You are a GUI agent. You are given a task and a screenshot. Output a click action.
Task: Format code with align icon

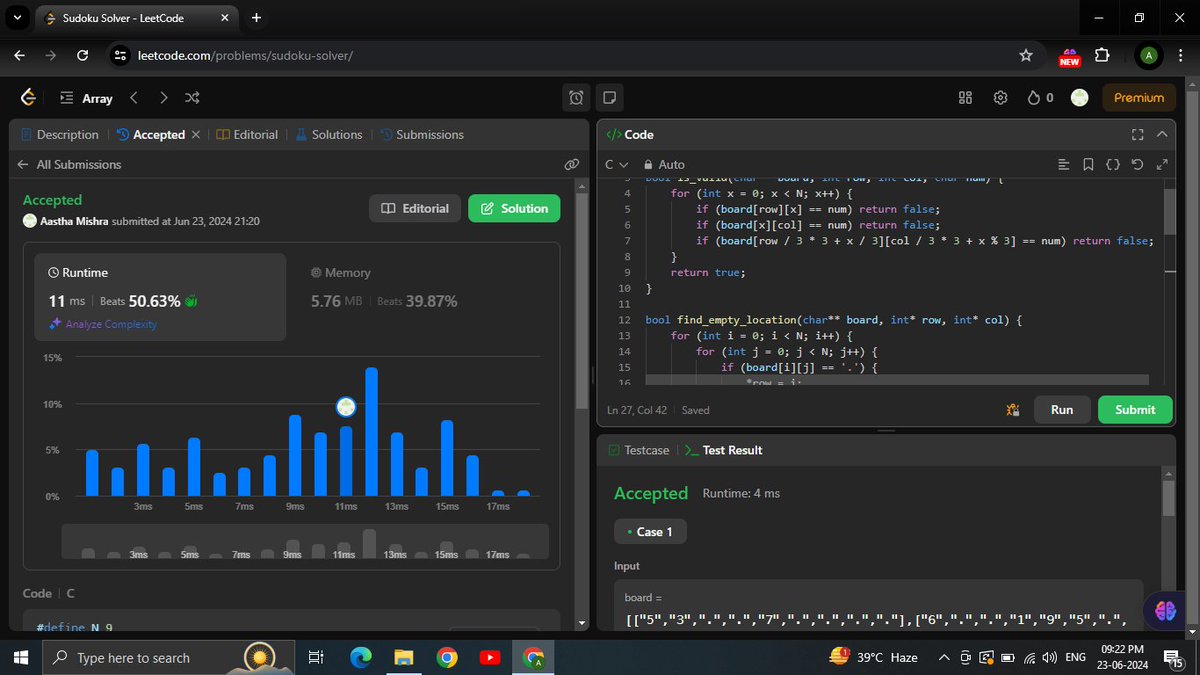coord(1063,164)
